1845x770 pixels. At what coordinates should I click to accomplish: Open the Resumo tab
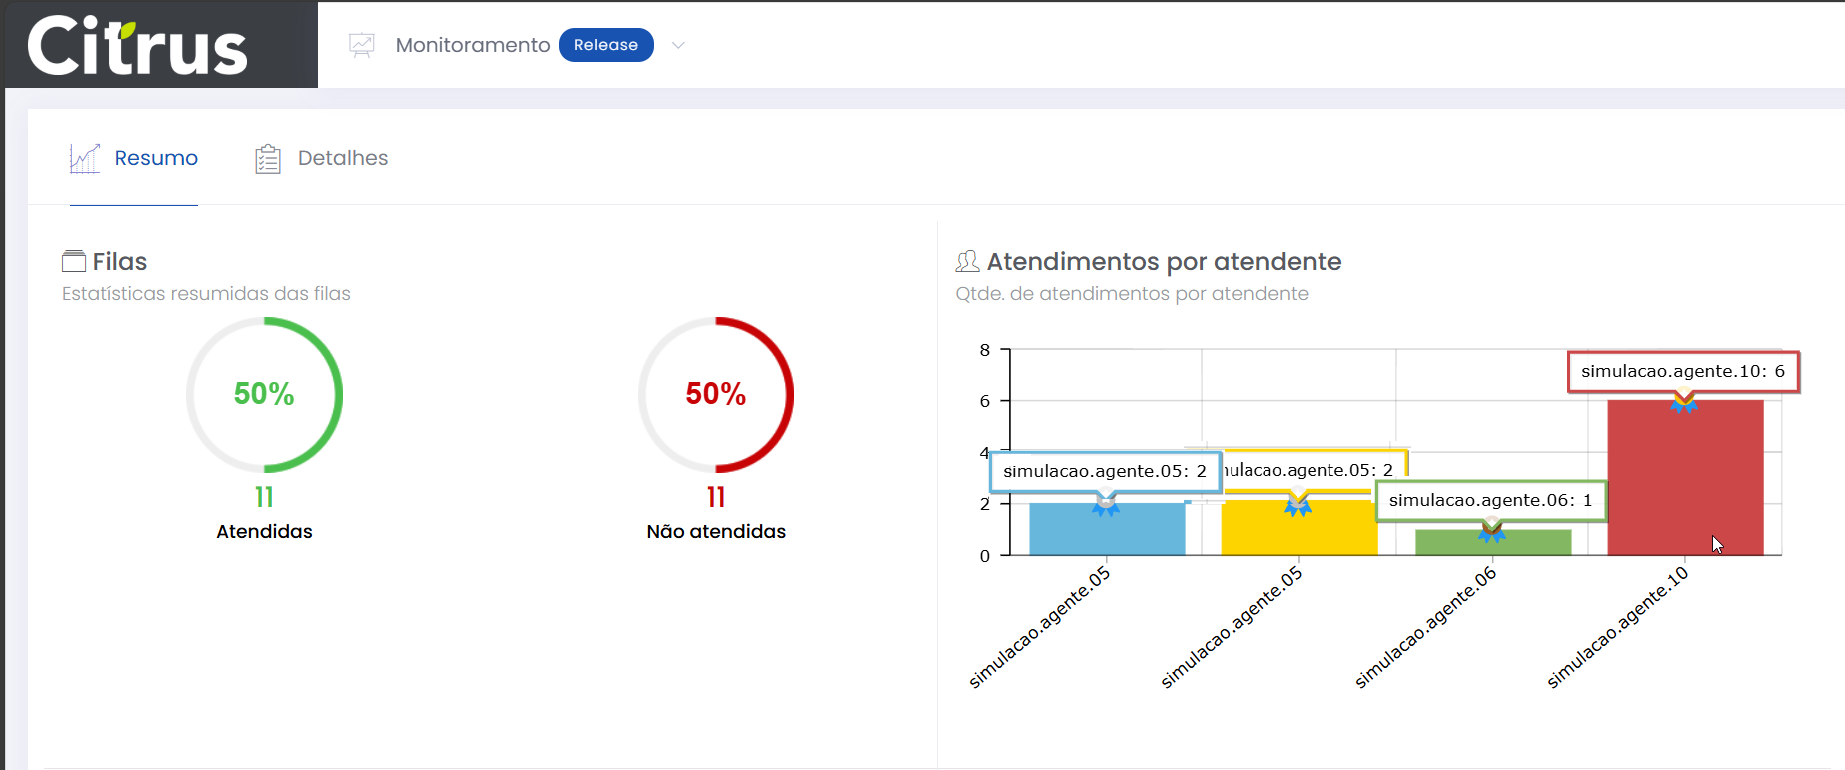(156, 158)
